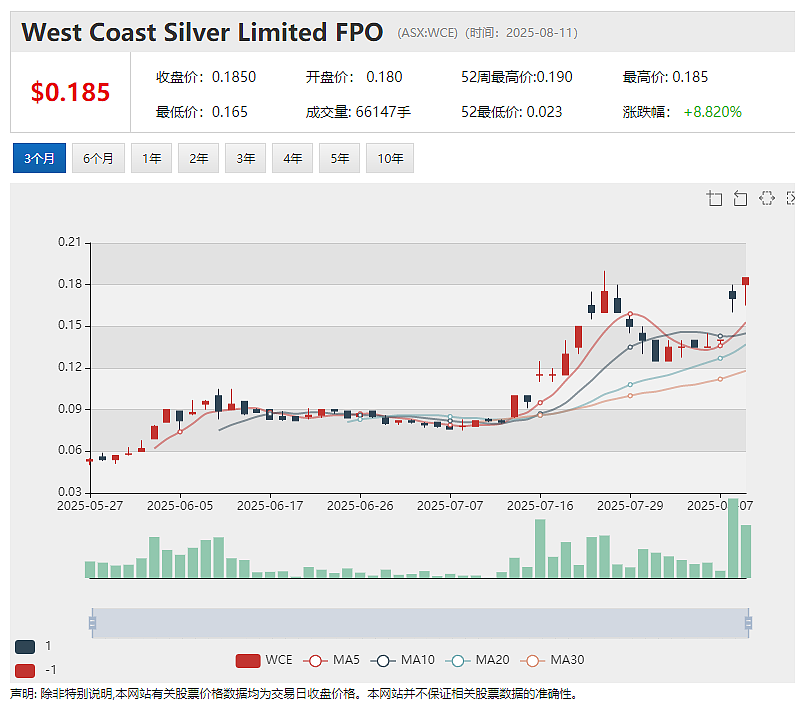Viewport: 810px width, 708px height.
Task: Click the $0.185 current price text
Action: 70,92
